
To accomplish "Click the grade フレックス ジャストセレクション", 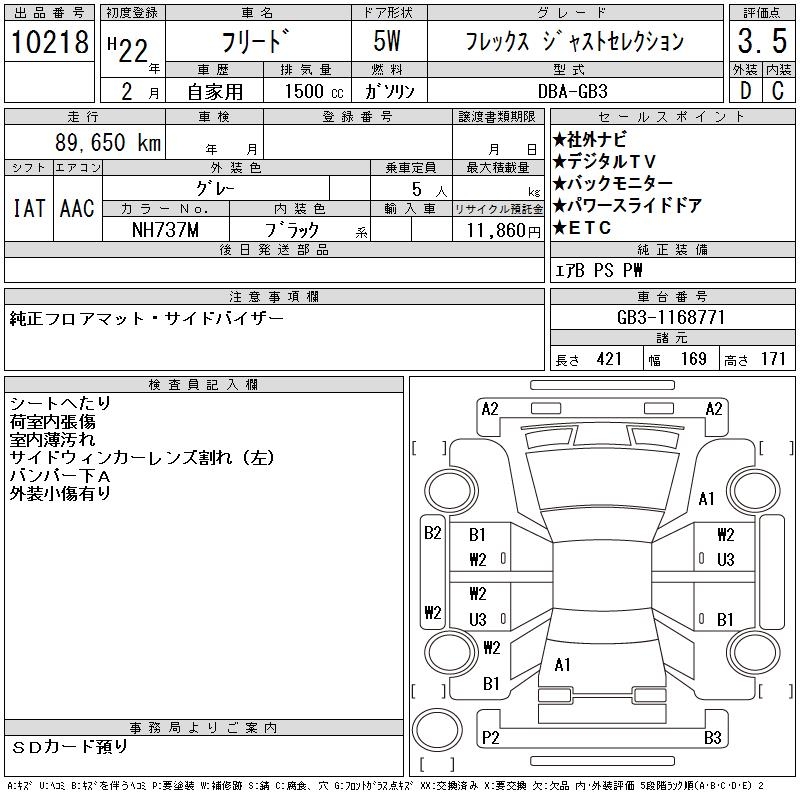I will point(574,41).
